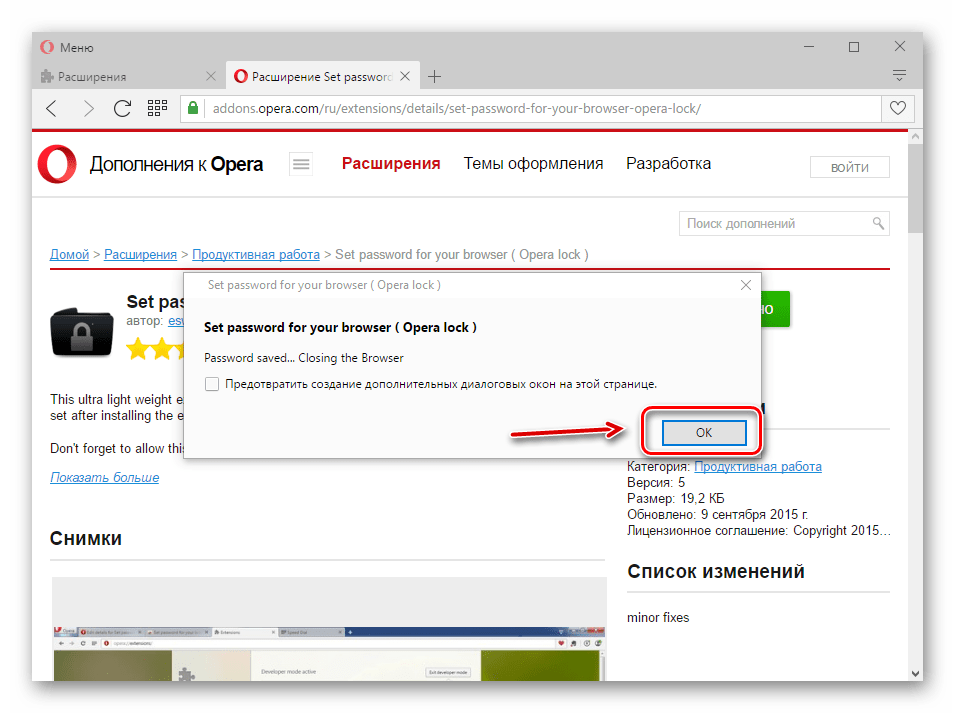Open Расширения navigation item
Viewport: 955px width, 713px height.
[x=391, y=163]
